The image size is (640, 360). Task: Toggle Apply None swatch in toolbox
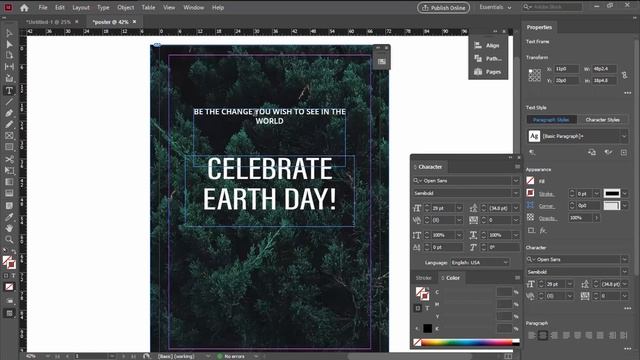click(9, 287)
